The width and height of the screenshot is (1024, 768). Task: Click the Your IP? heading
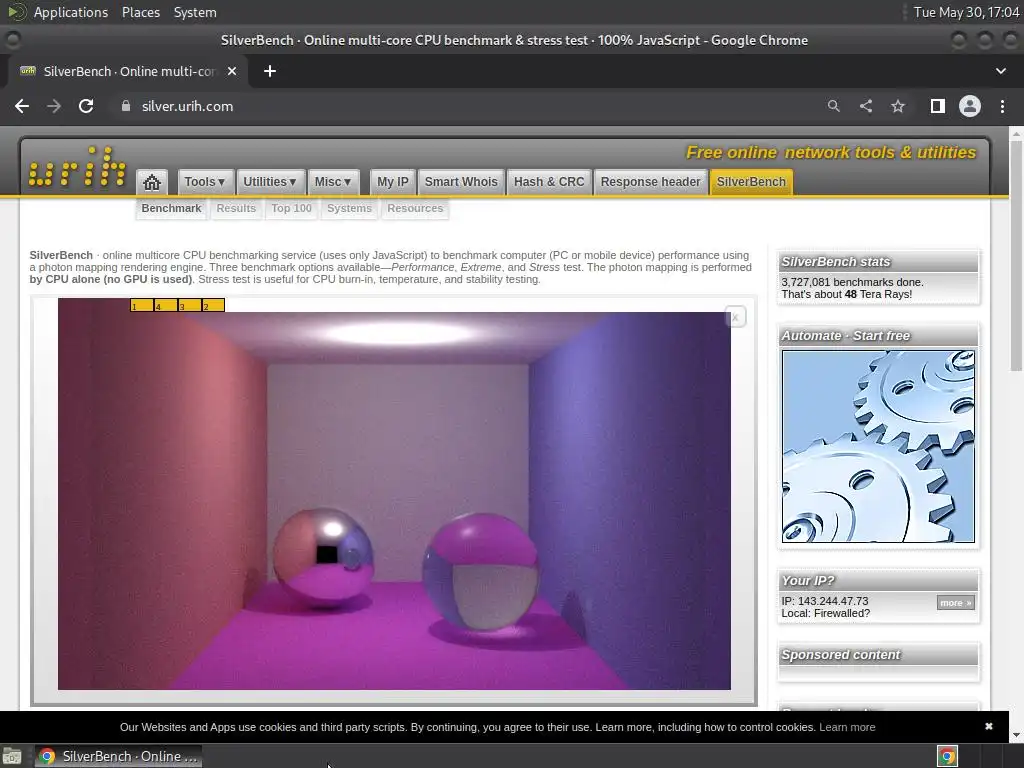(808, 581)
